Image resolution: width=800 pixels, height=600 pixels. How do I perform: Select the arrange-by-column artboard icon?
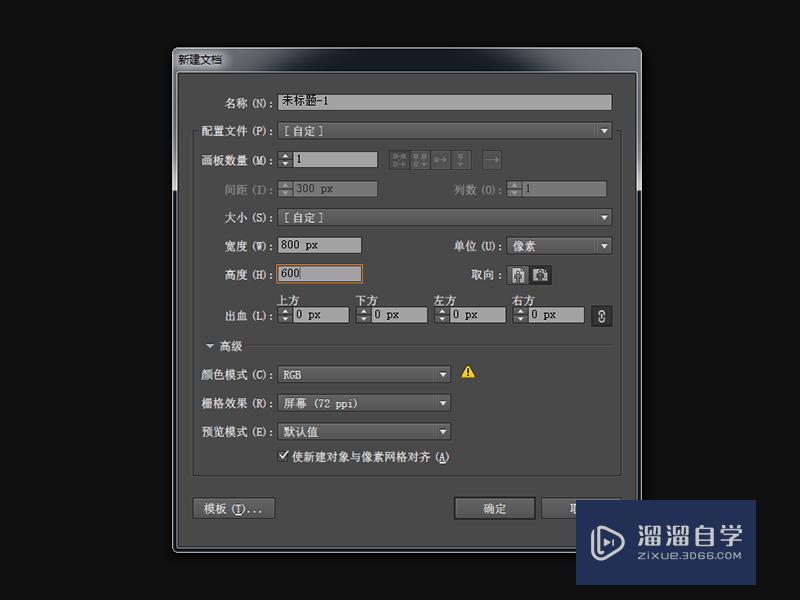click(459, 159)
